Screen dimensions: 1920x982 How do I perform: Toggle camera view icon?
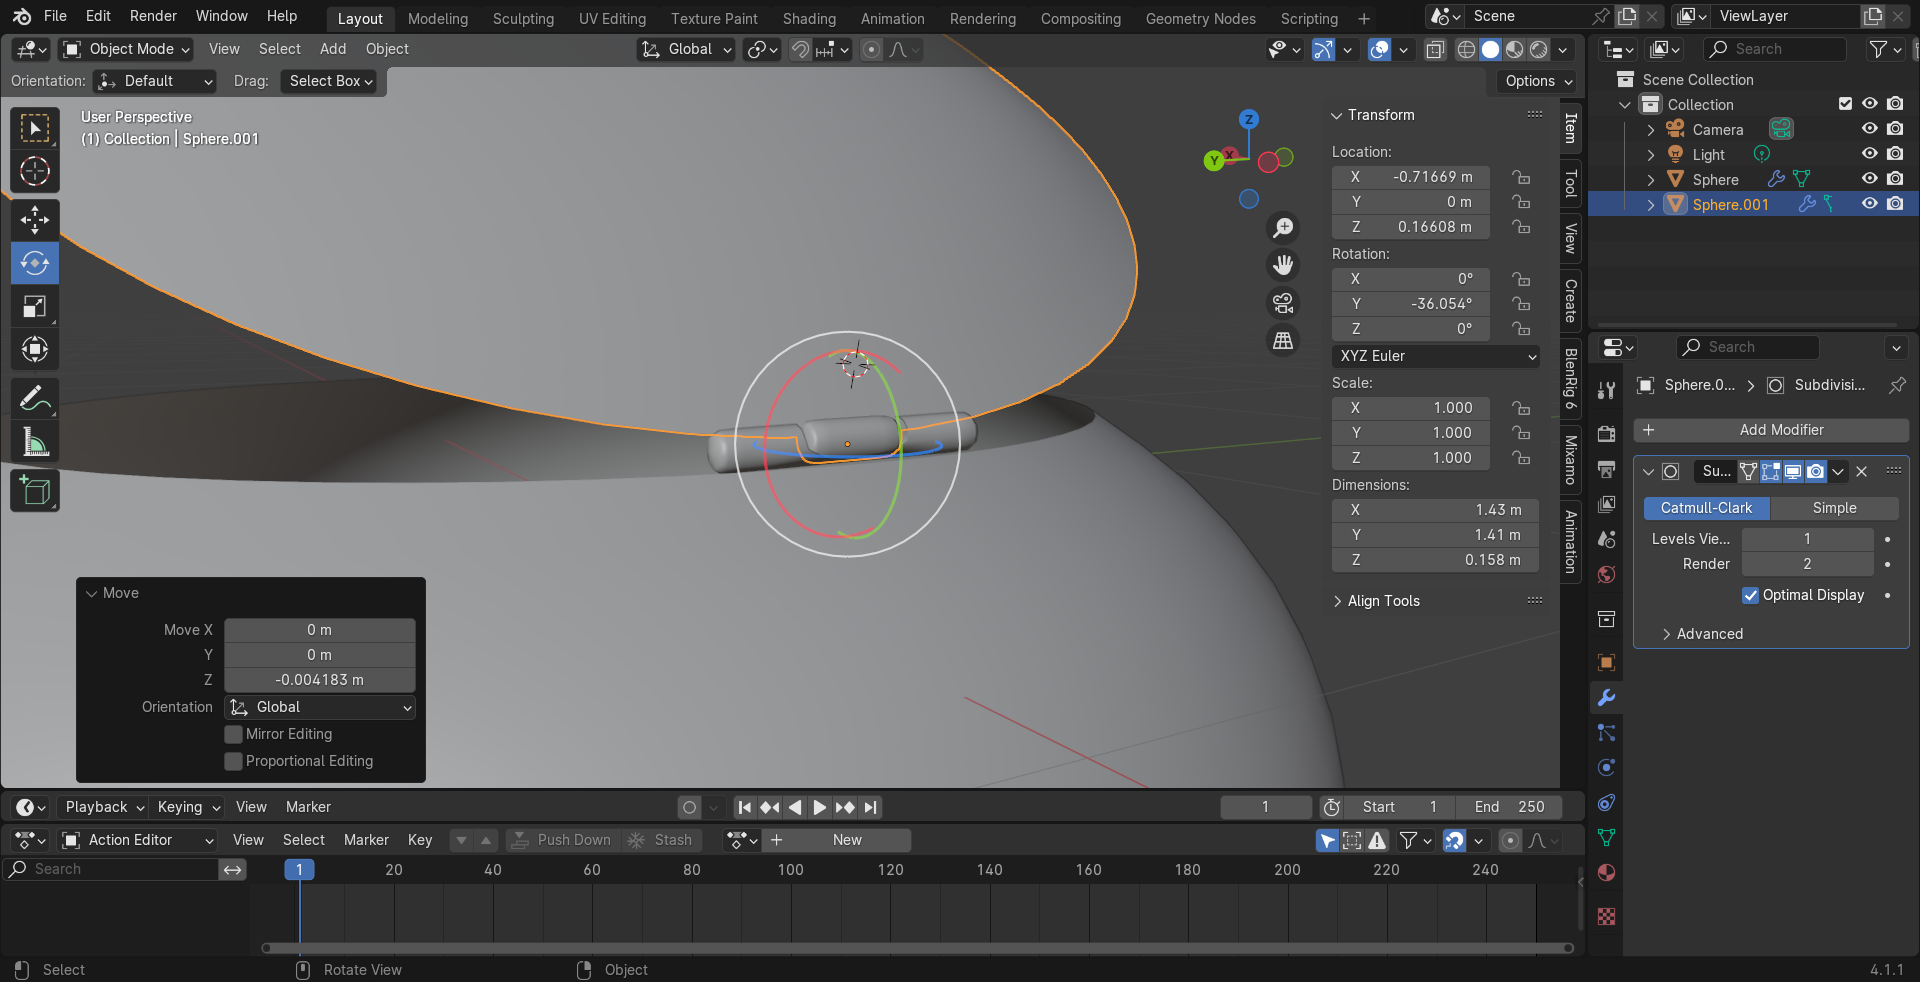coord(1283,303)
